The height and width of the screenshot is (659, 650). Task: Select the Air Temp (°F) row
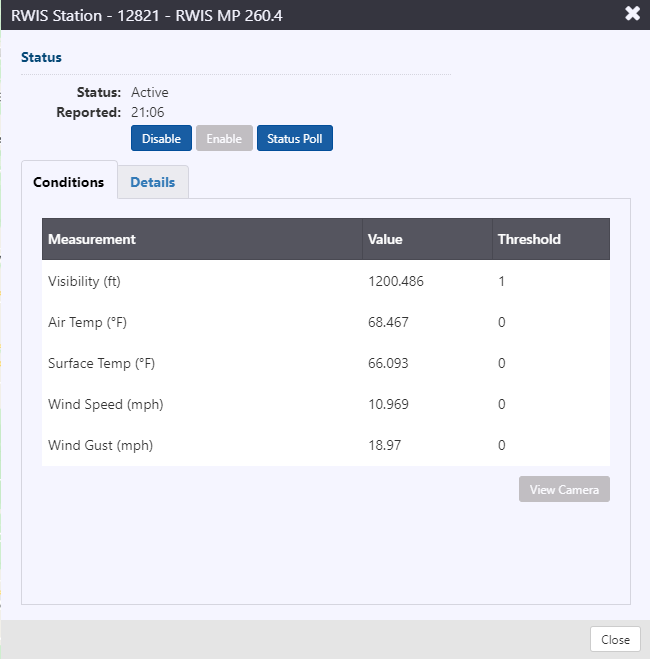(326, 322)
